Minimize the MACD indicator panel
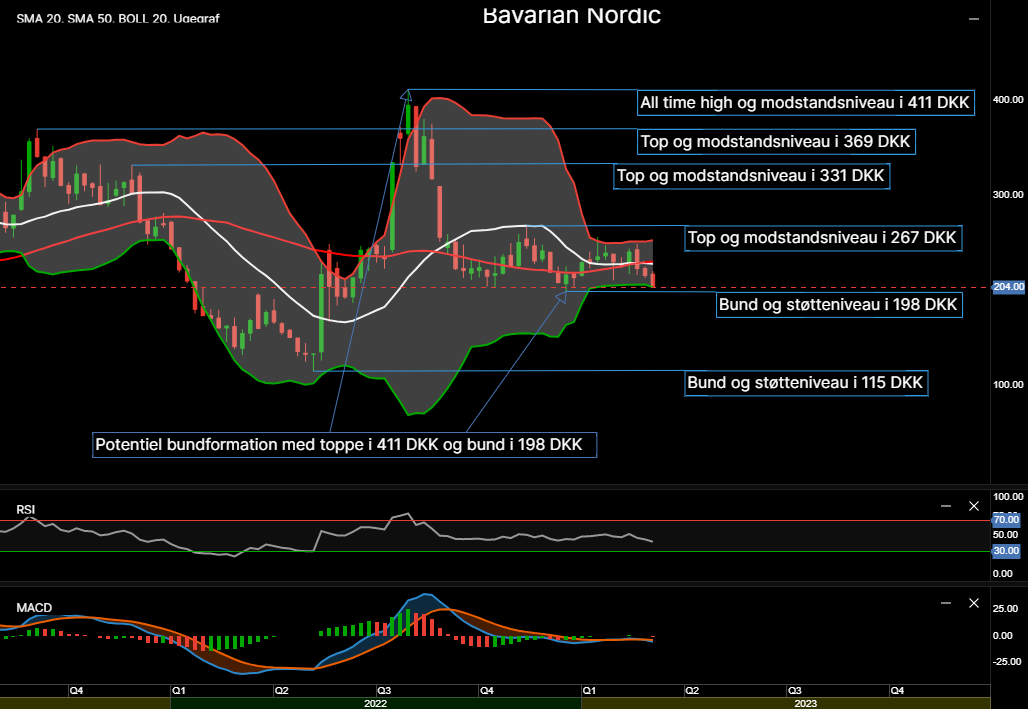 click(945, 603)
